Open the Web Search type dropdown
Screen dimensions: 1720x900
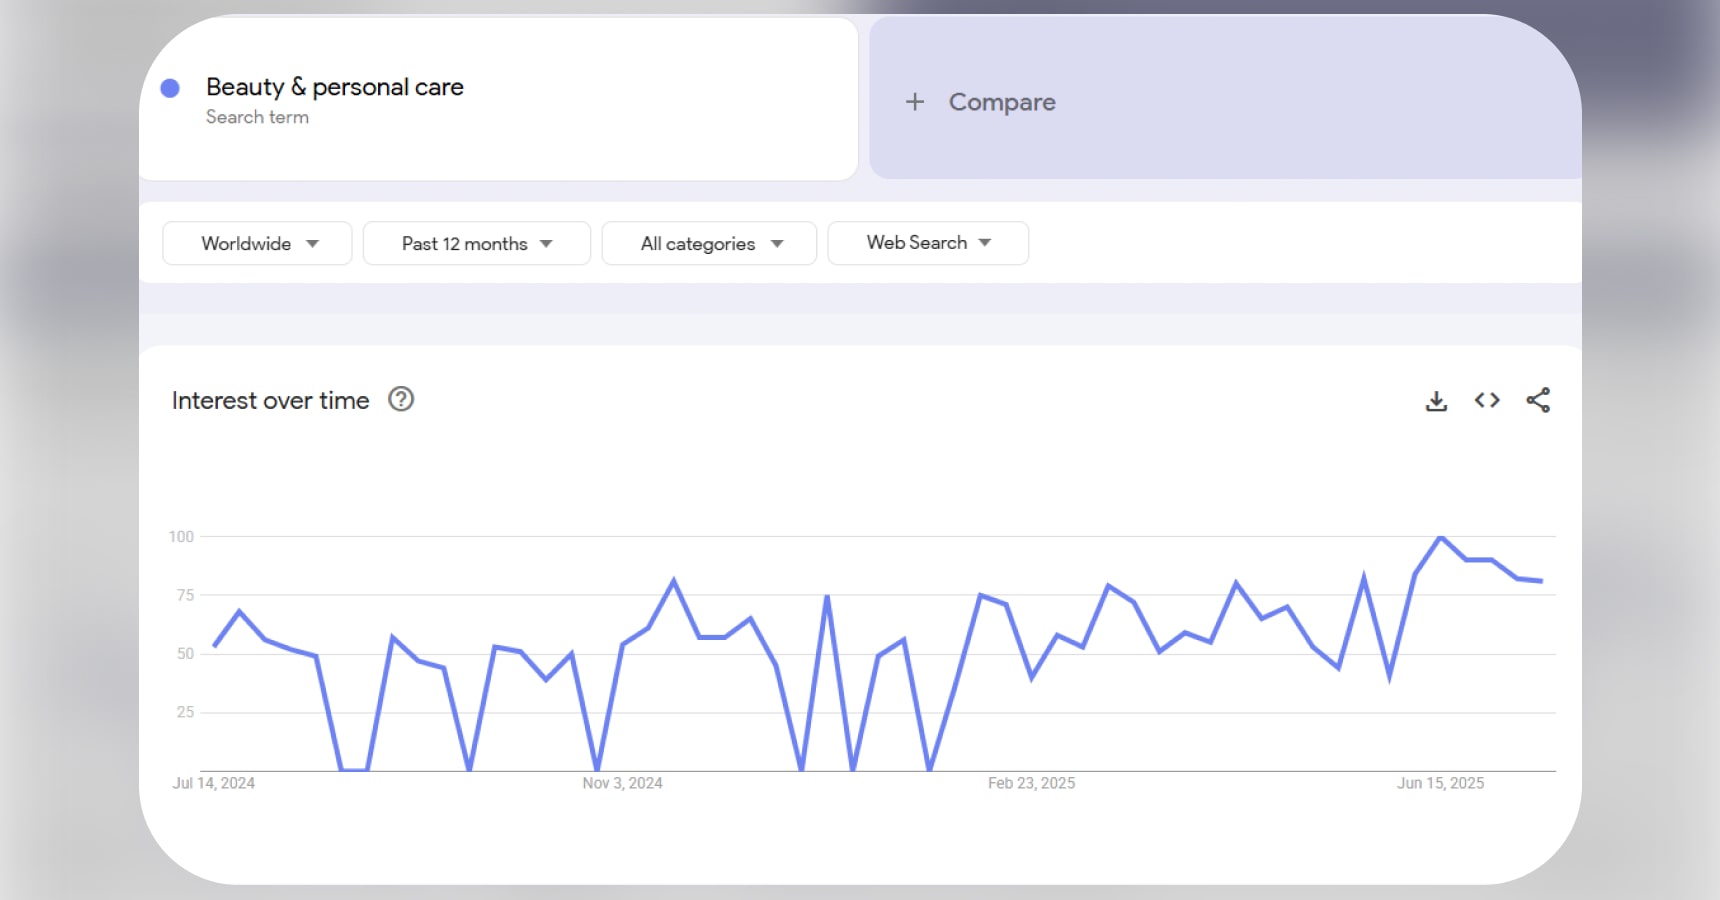(x=927, y=243)
